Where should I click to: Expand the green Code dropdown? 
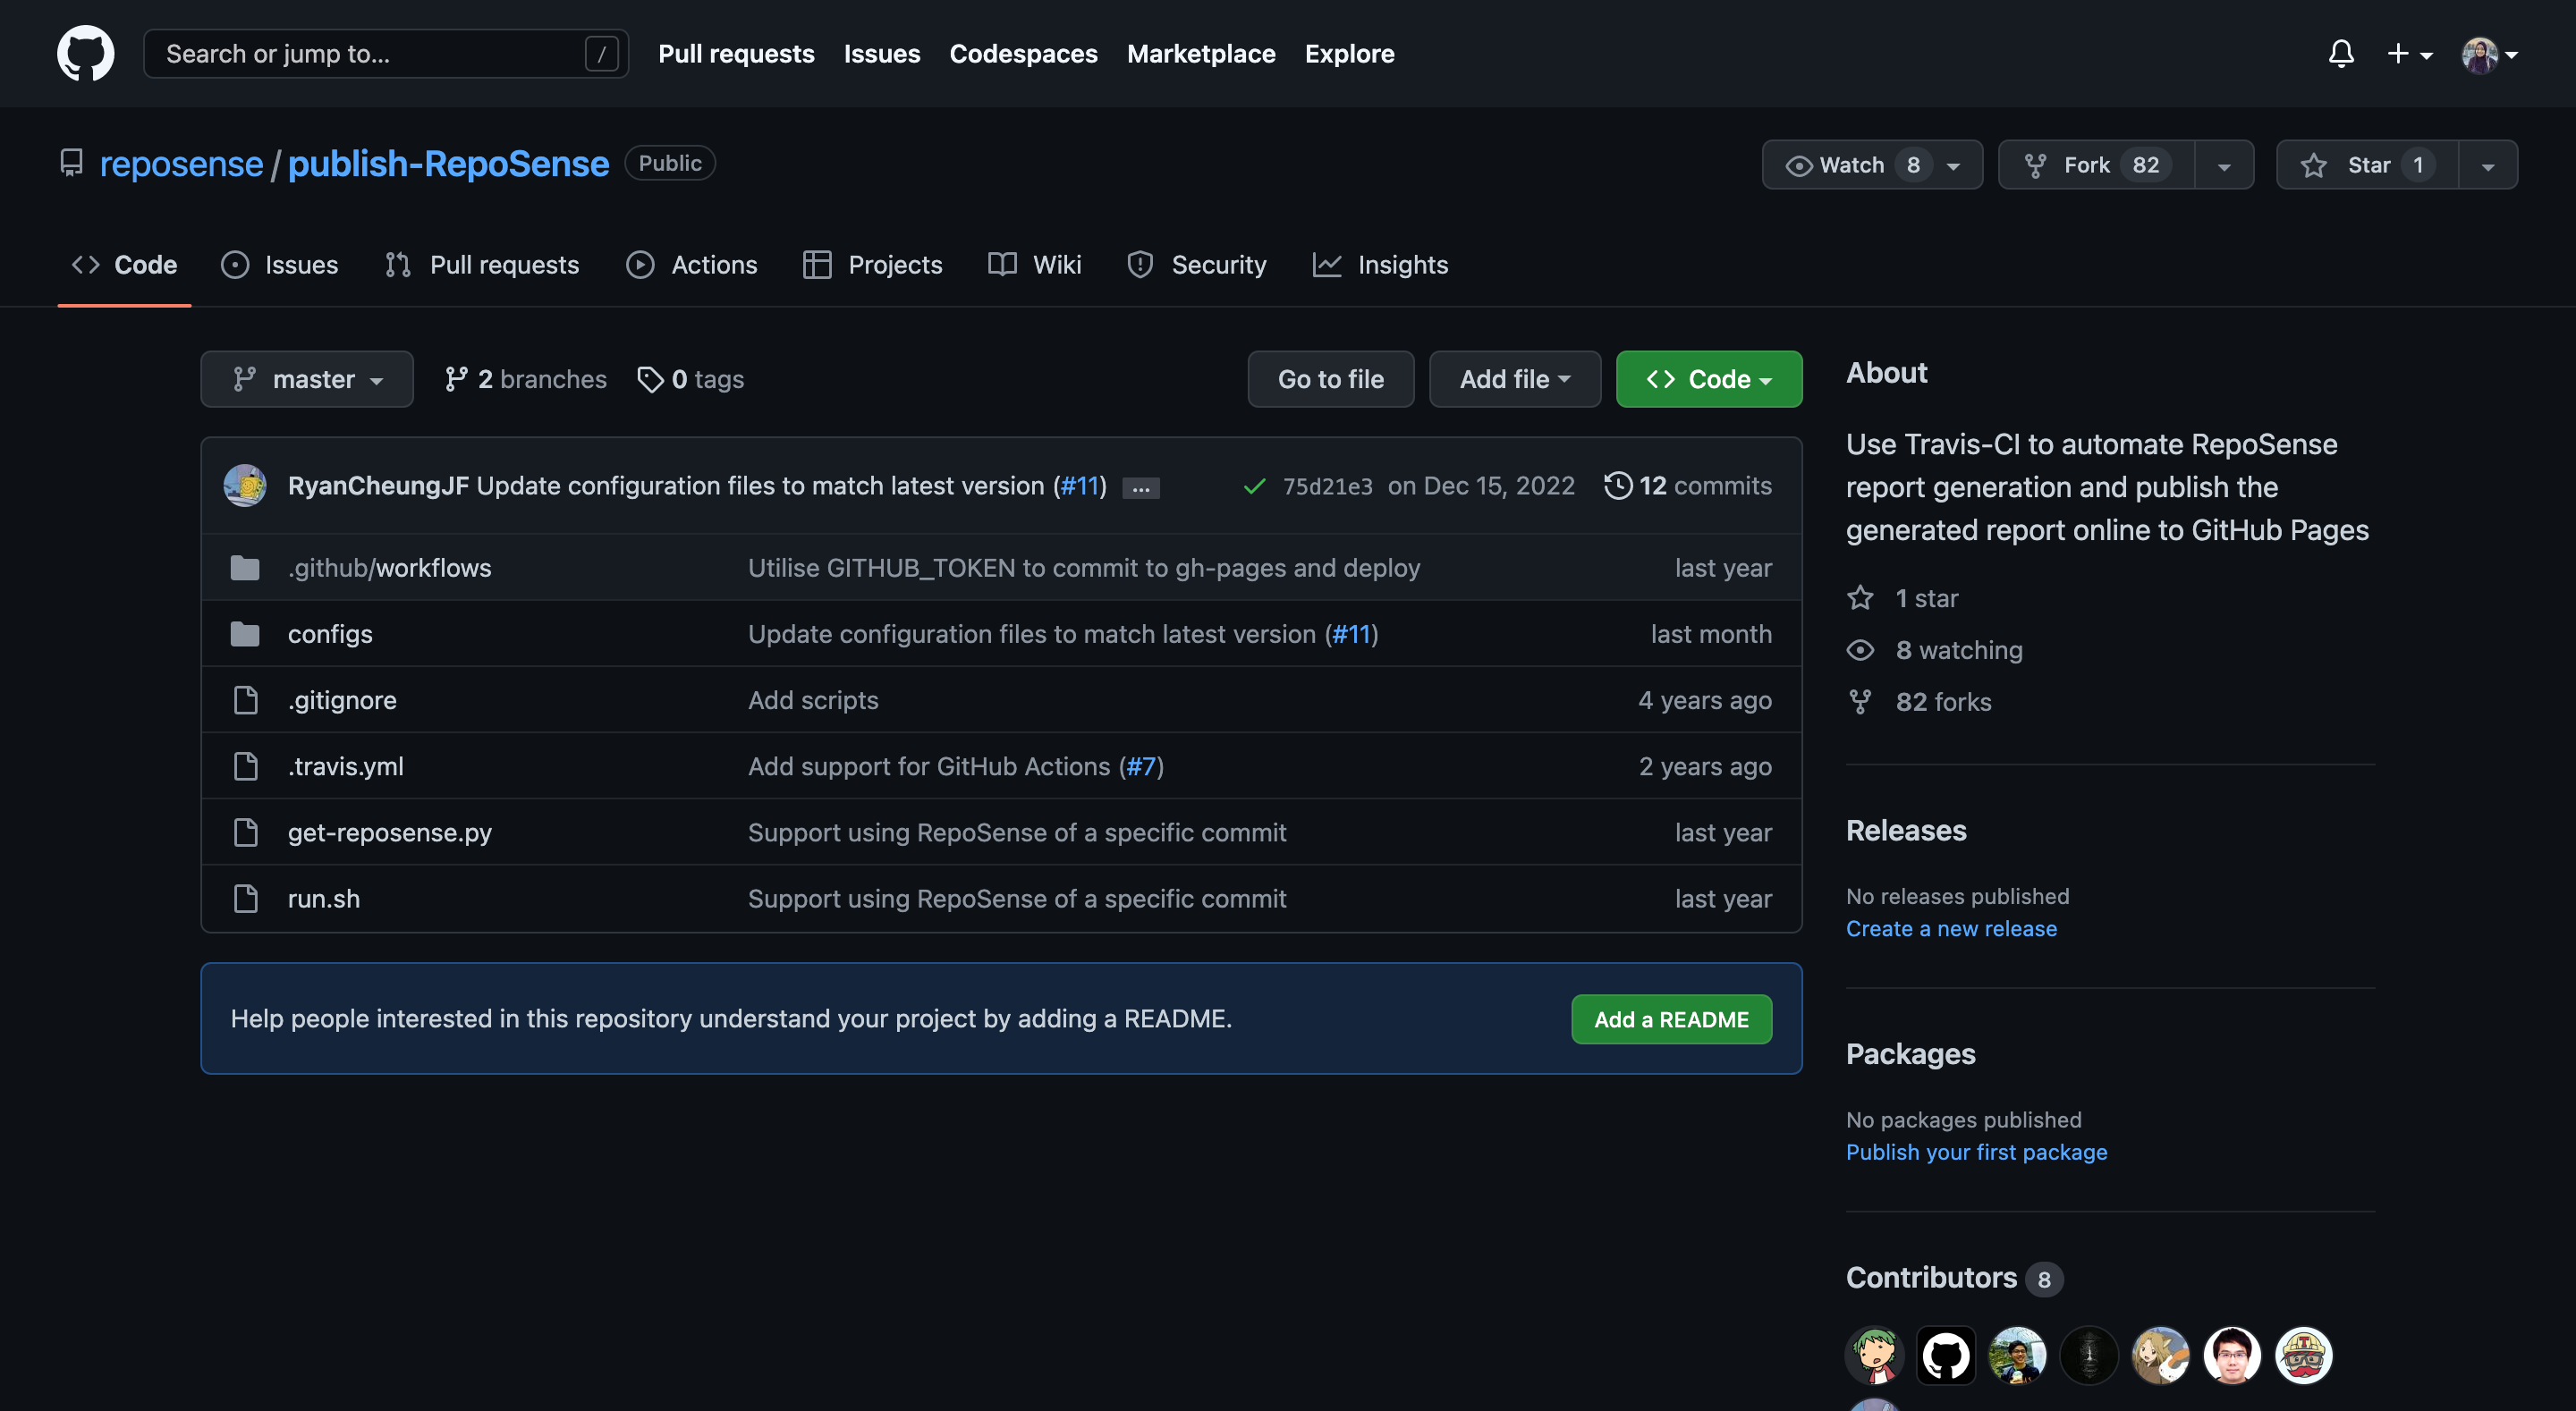pyautogui.click(x=1708, y=379)
